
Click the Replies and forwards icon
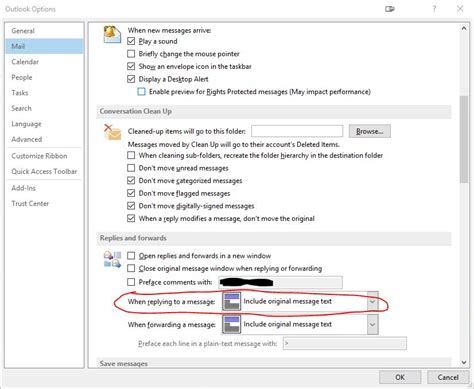[x=112, y=259]
